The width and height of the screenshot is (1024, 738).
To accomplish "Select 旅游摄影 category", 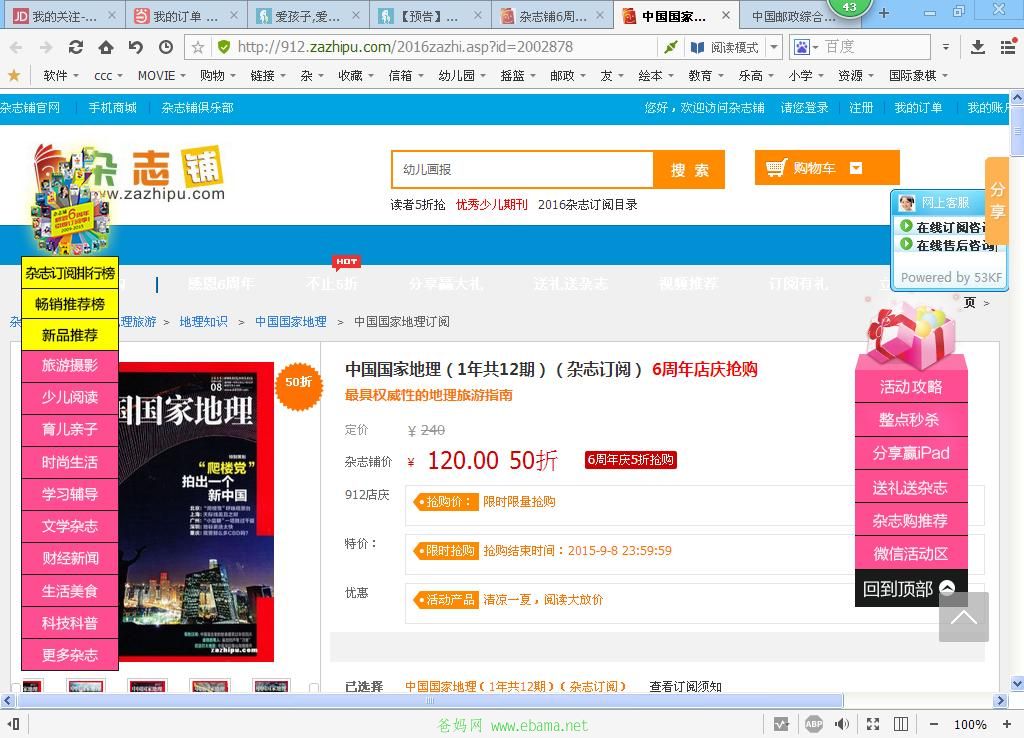I will click(70, 366).
